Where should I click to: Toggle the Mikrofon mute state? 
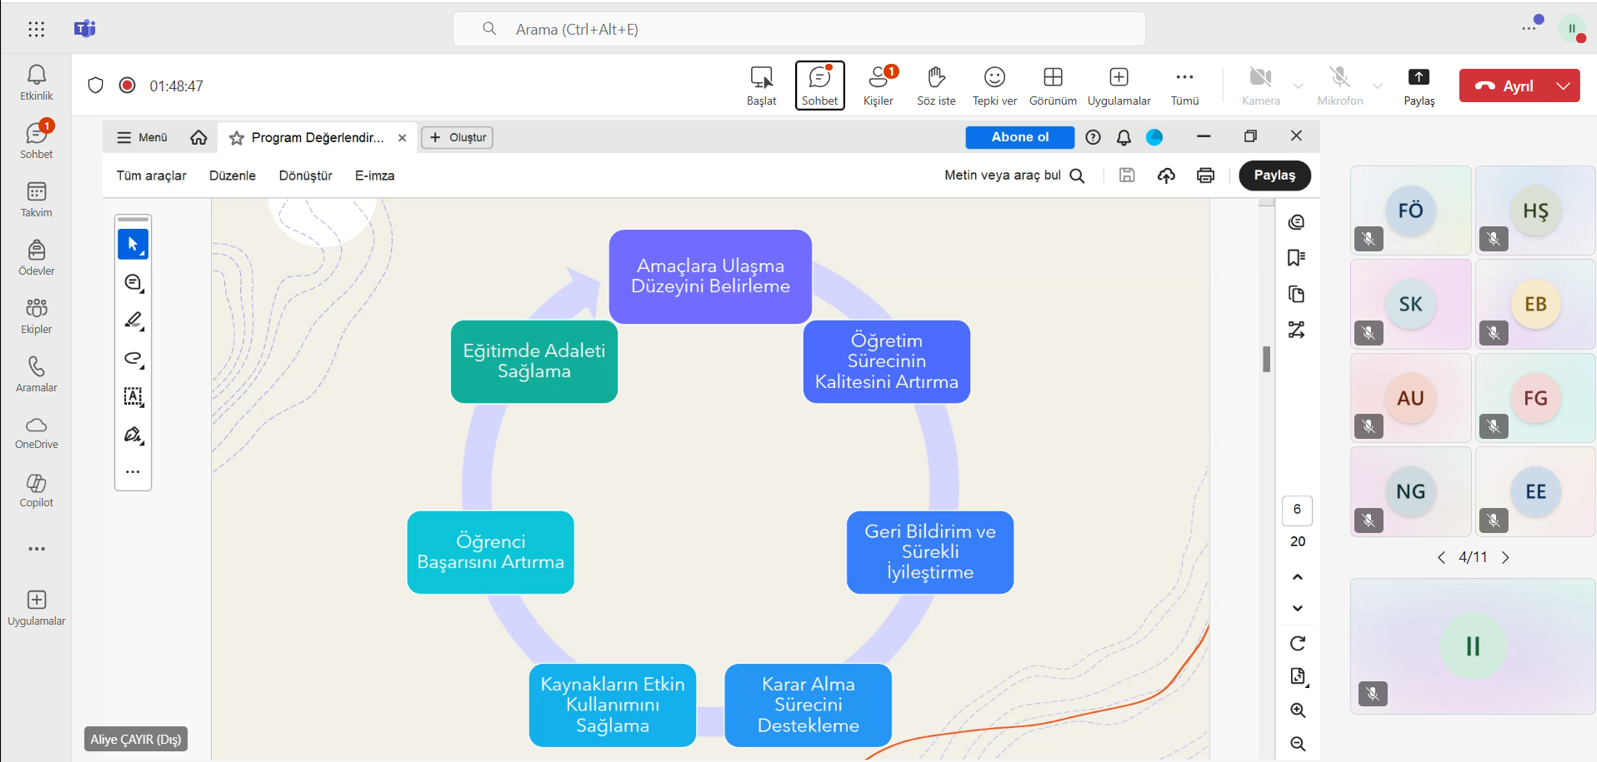[1339, 85]
